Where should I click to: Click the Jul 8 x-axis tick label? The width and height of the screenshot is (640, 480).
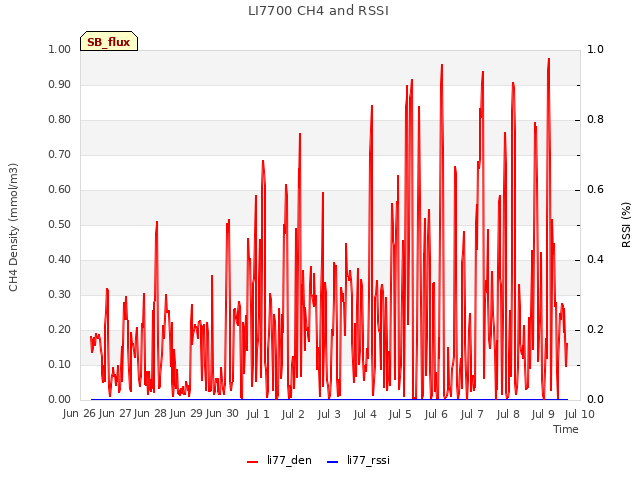(508, 414)
